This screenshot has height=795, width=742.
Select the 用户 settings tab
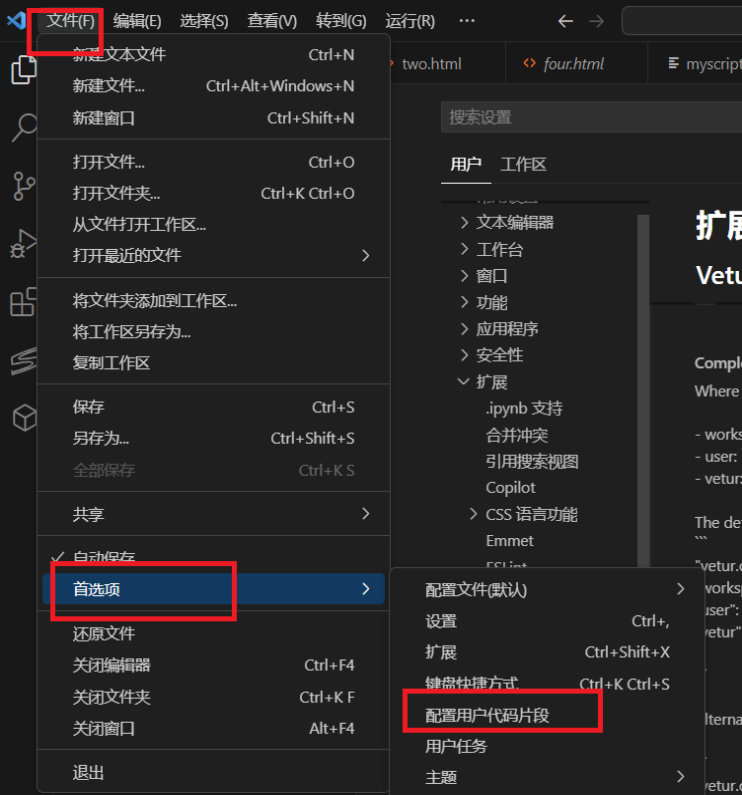(x=466, y=164)
